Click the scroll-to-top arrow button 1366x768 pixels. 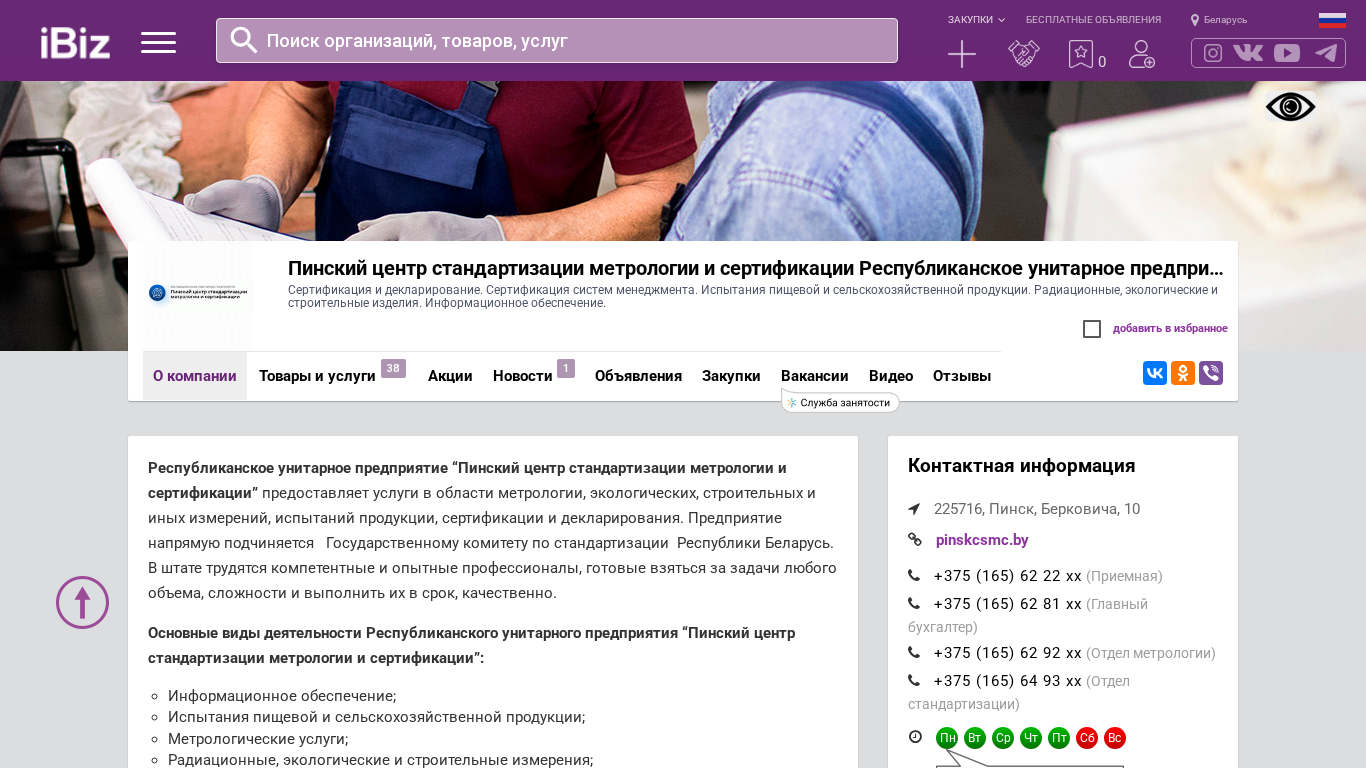[82, 602]
